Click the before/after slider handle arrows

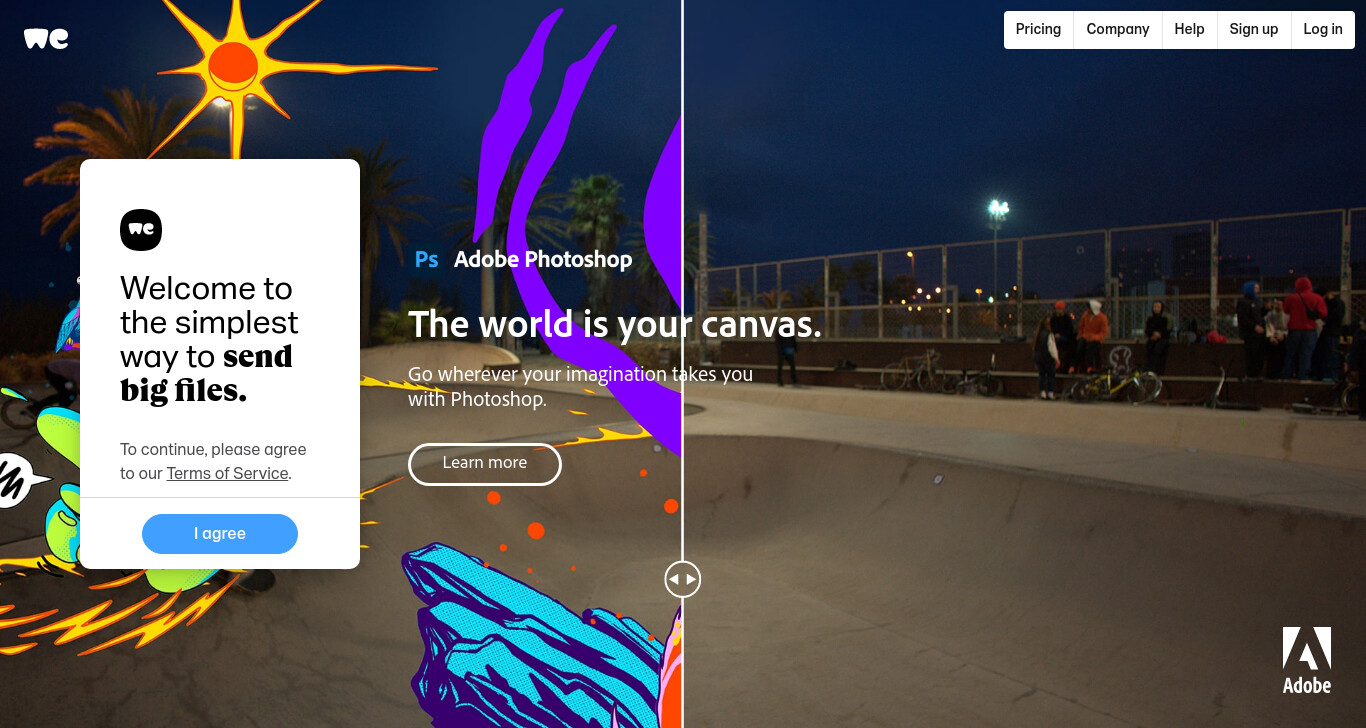pyautogui.click(x=683, y=579)
